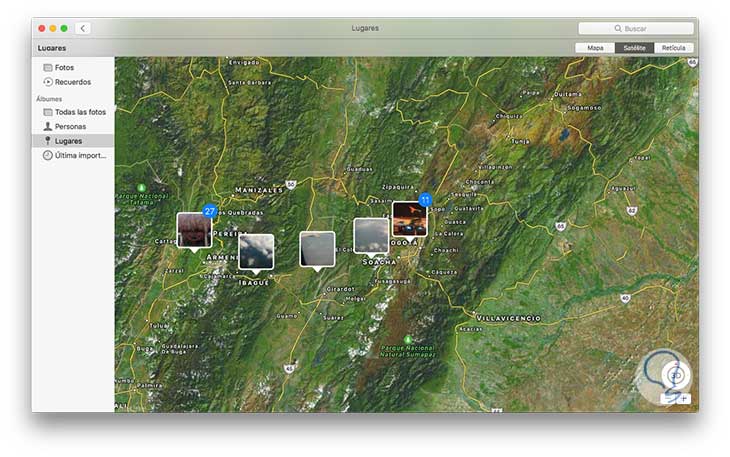Screen dimensions: 730x457
Task: Zoom out with the minus map button
Action: point(668,398)
